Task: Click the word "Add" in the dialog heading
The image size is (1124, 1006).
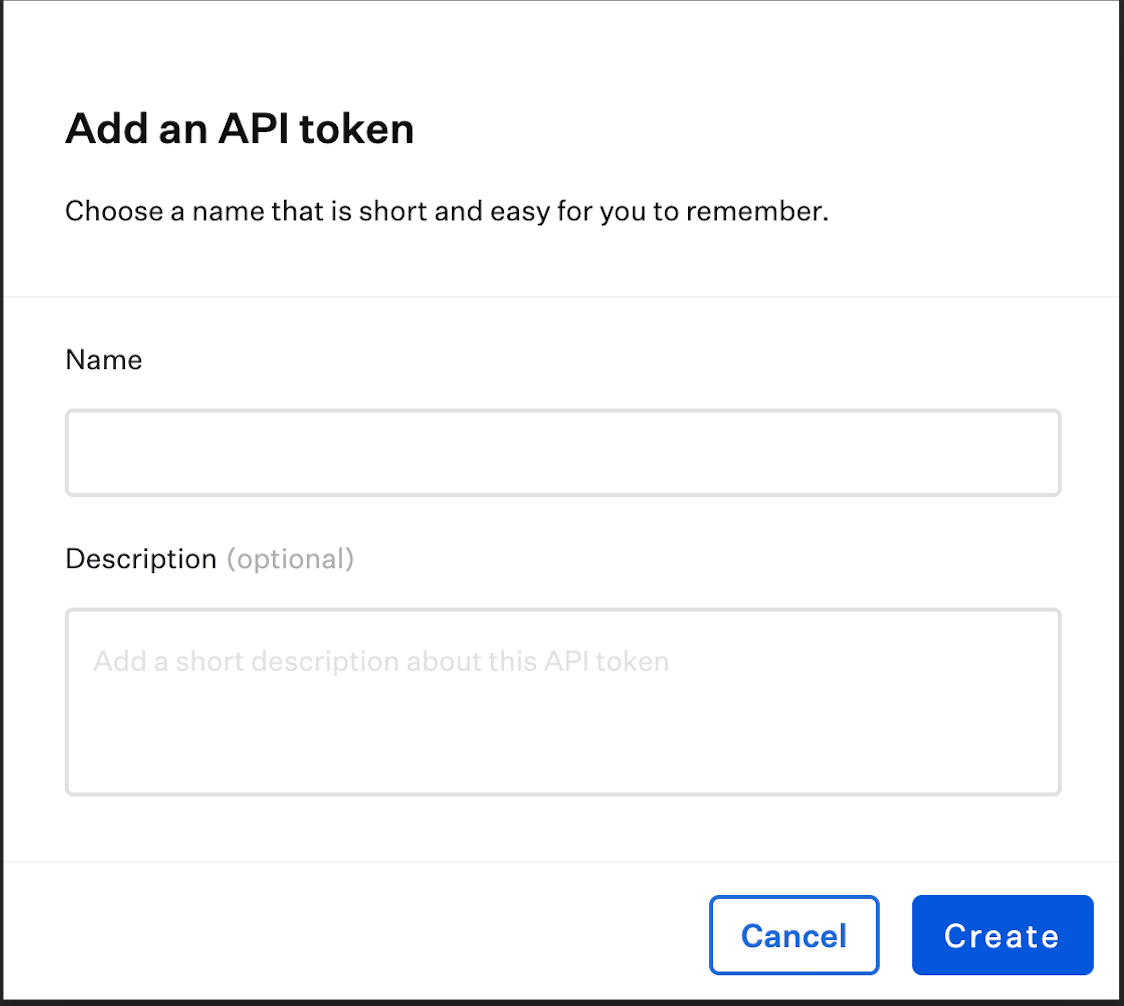Action: (98, 130)
